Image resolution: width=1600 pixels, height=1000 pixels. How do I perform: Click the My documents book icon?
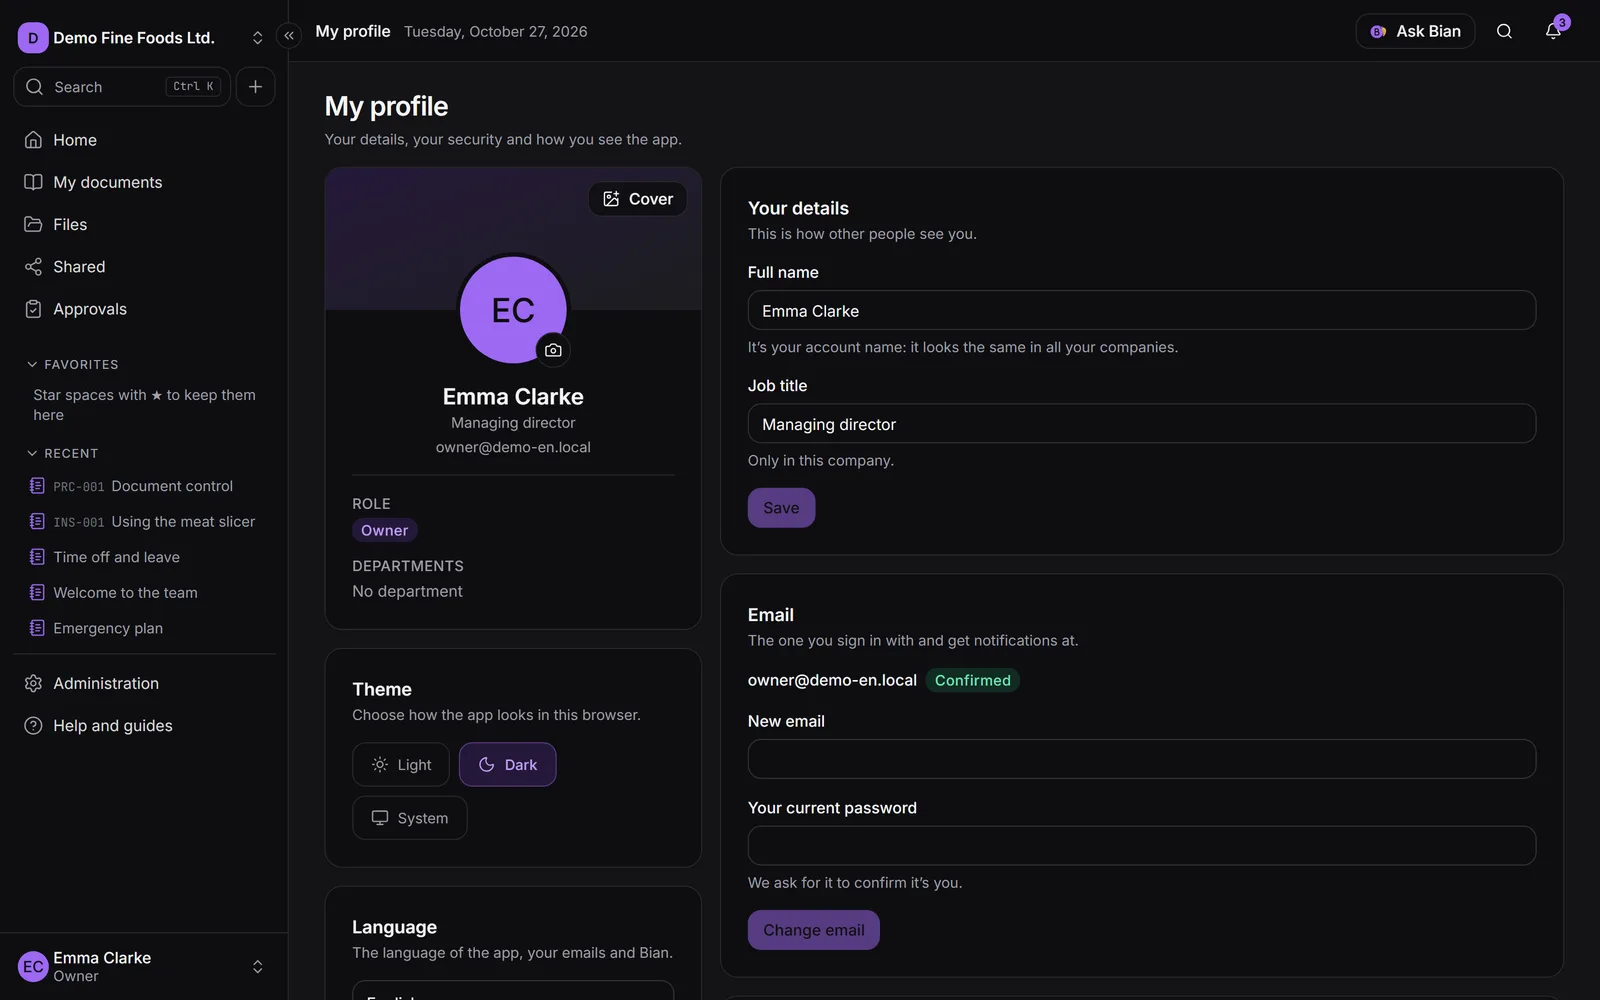33,182
